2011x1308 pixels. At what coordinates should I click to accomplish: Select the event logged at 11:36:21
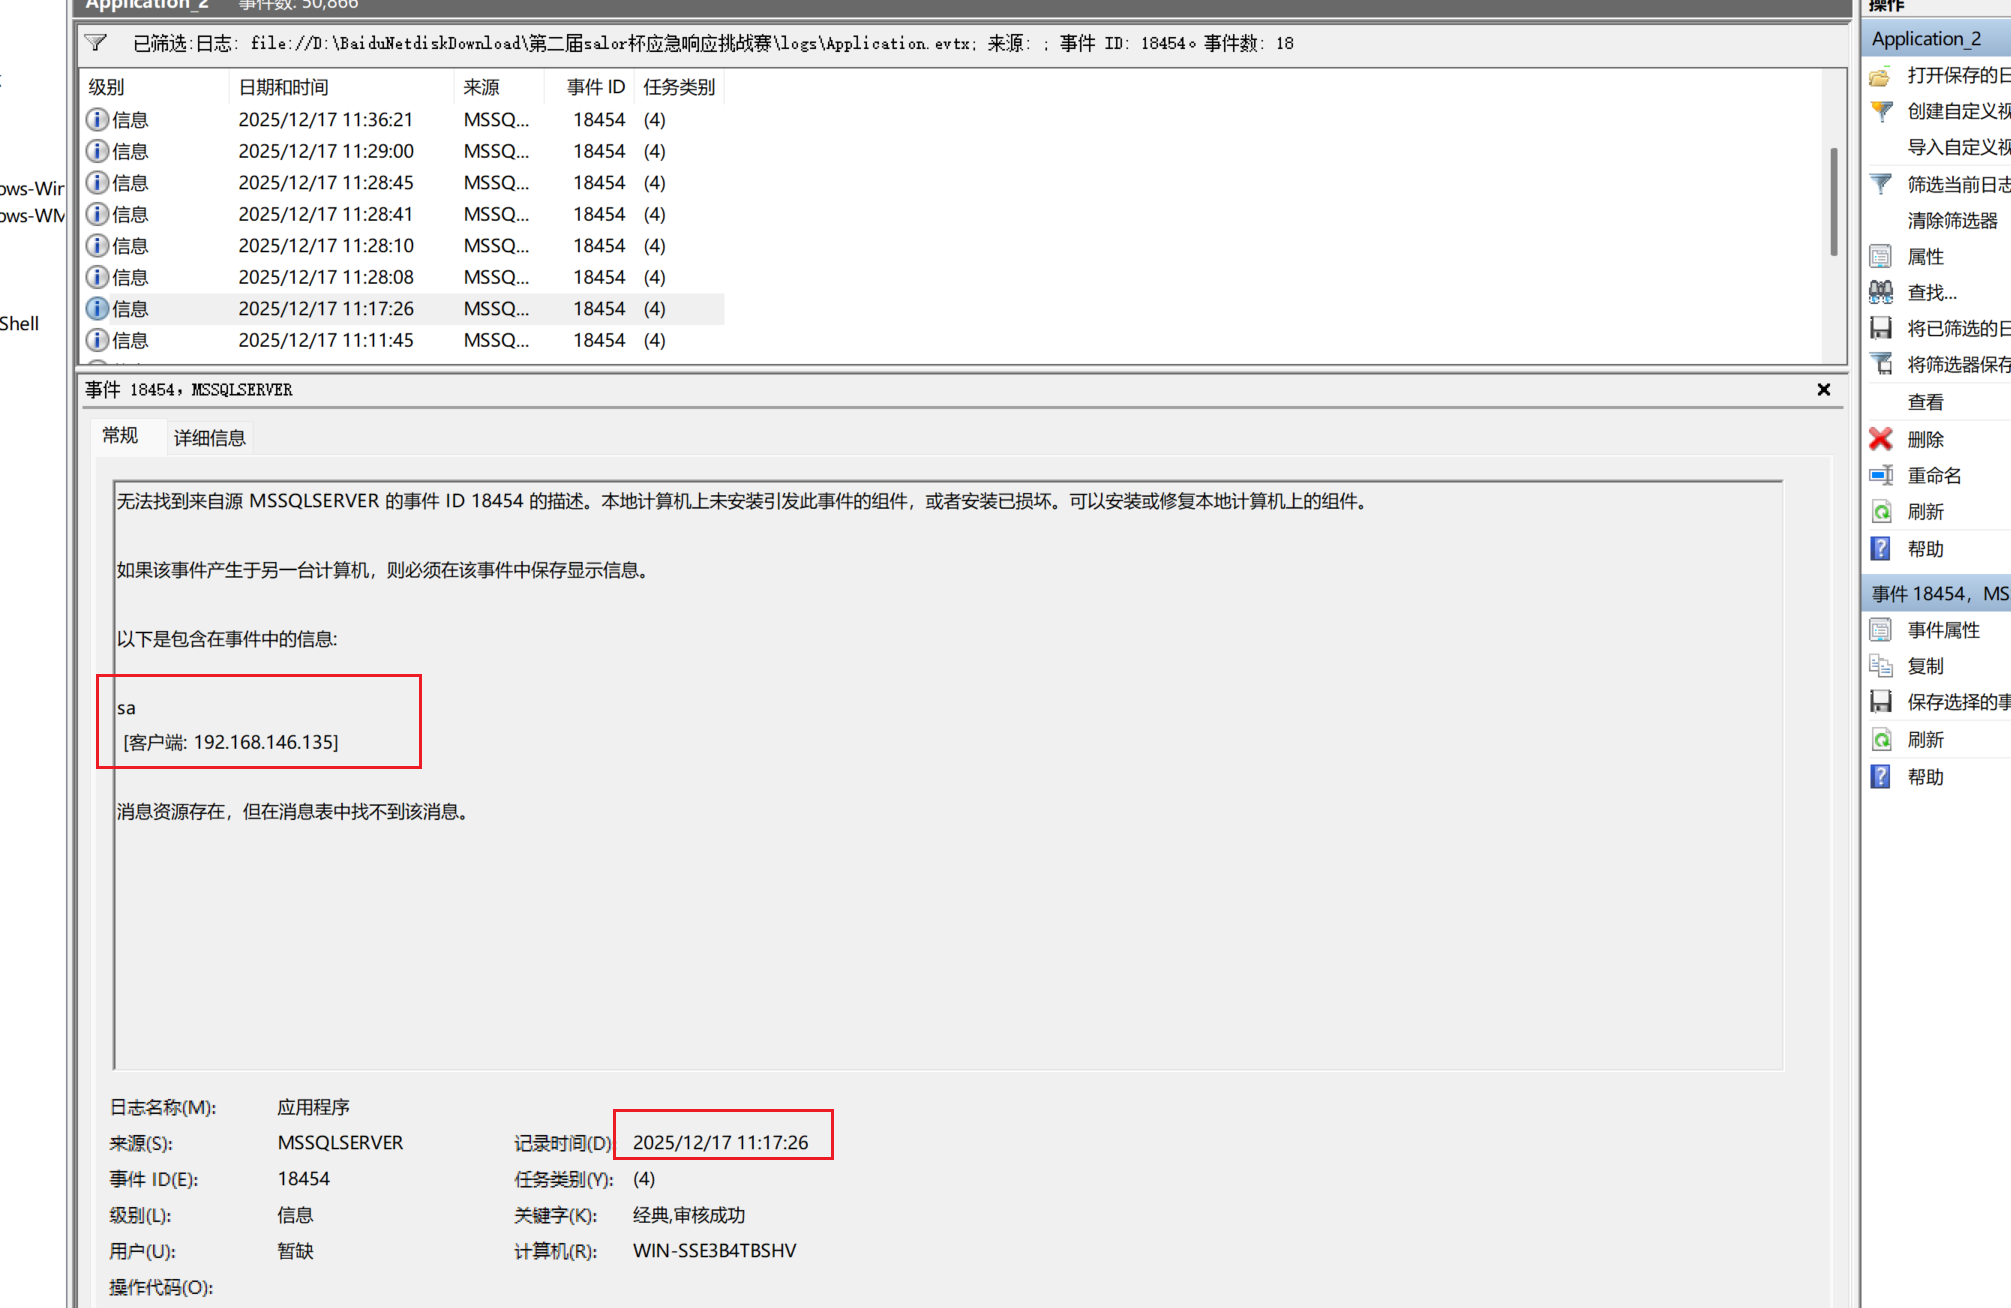[325, 120]
